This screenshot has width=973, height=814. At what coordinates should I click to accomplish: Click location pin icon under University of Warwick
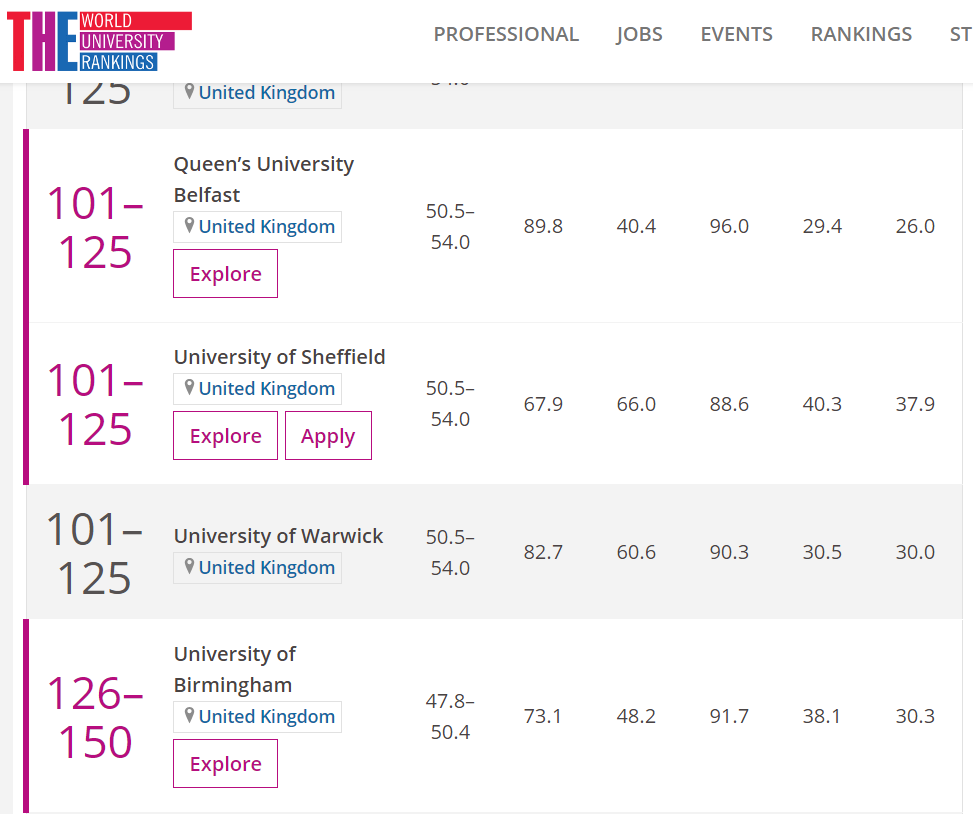(x=189, y=567)
